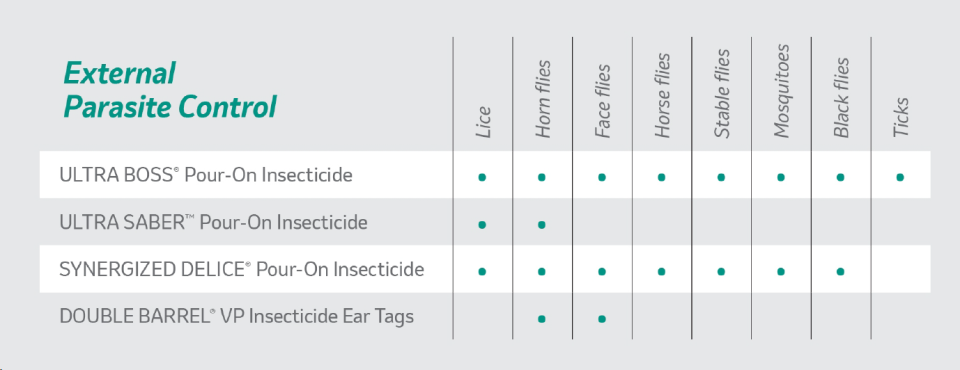Click the Stable flies column header
Image resolution: width=960 pixels, height=370 pixels.
coord(722,94)
